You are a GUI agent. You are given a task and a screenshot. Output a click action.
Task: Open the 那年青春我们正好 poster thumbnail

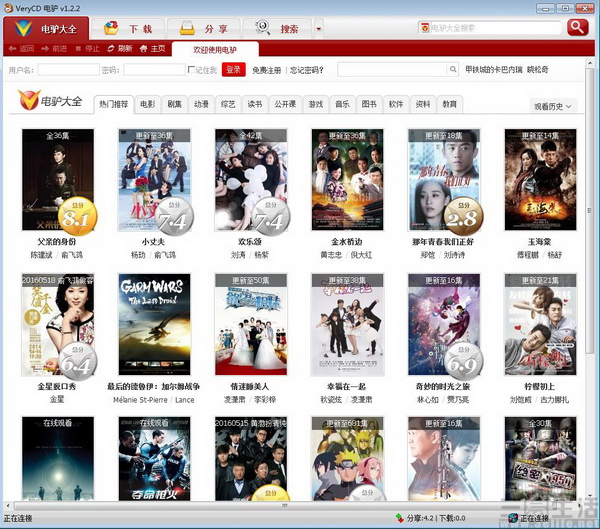[444, 180]
